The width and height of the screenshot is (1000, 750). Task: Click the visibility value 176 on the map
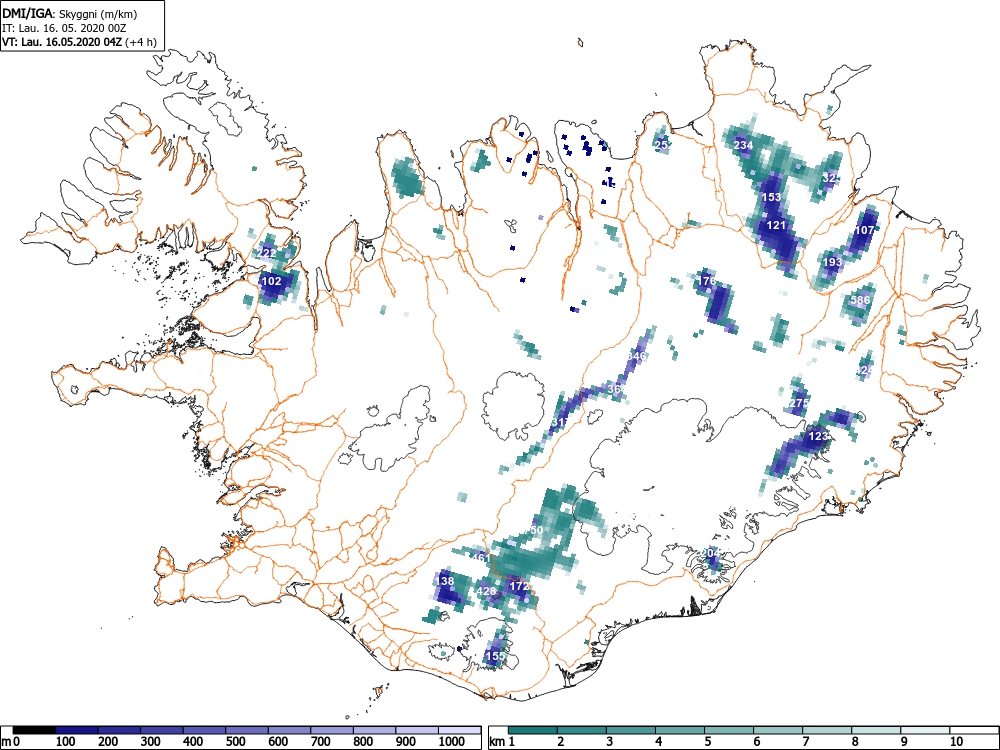(707, 281)
